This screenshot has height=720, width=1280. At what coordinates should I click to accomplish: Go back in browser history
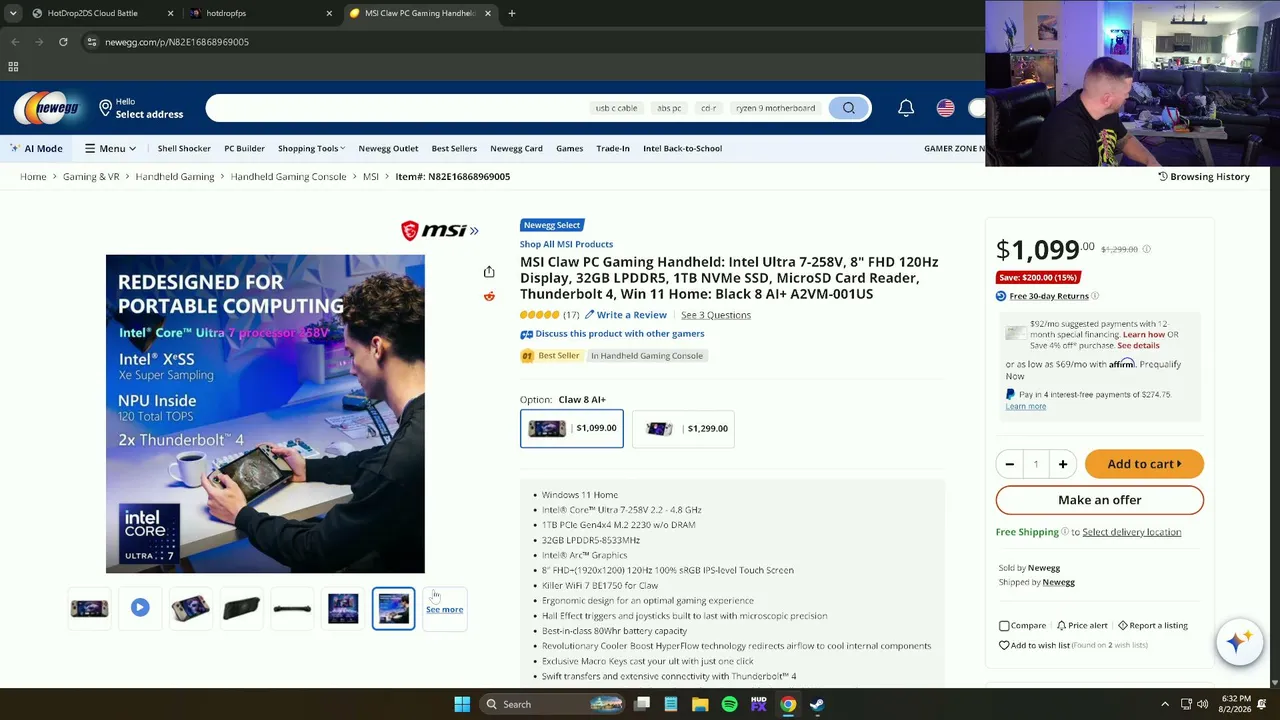15,42
